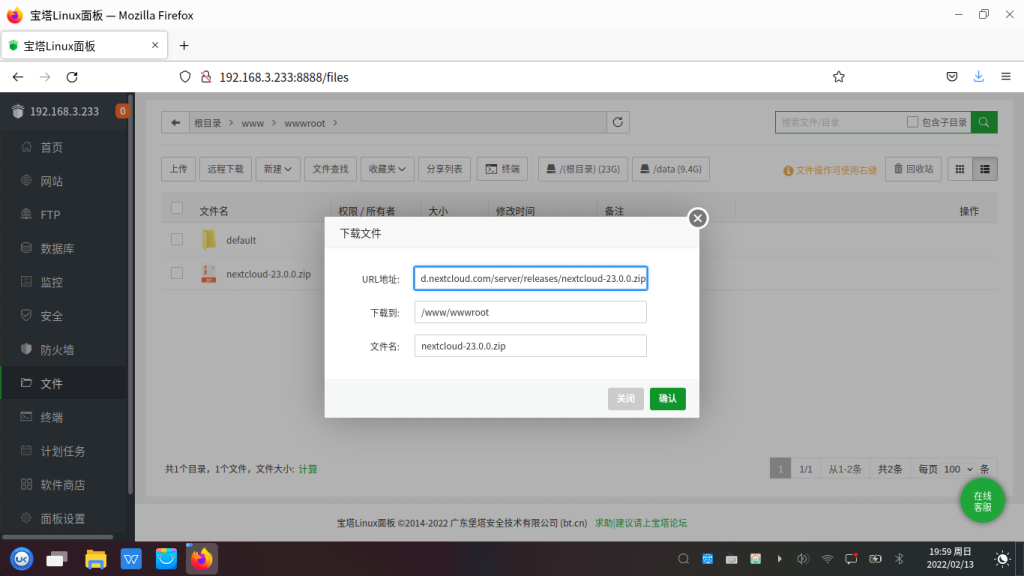Click the URL地址 input field
The image size is (1024, 576).
[531, 278]
